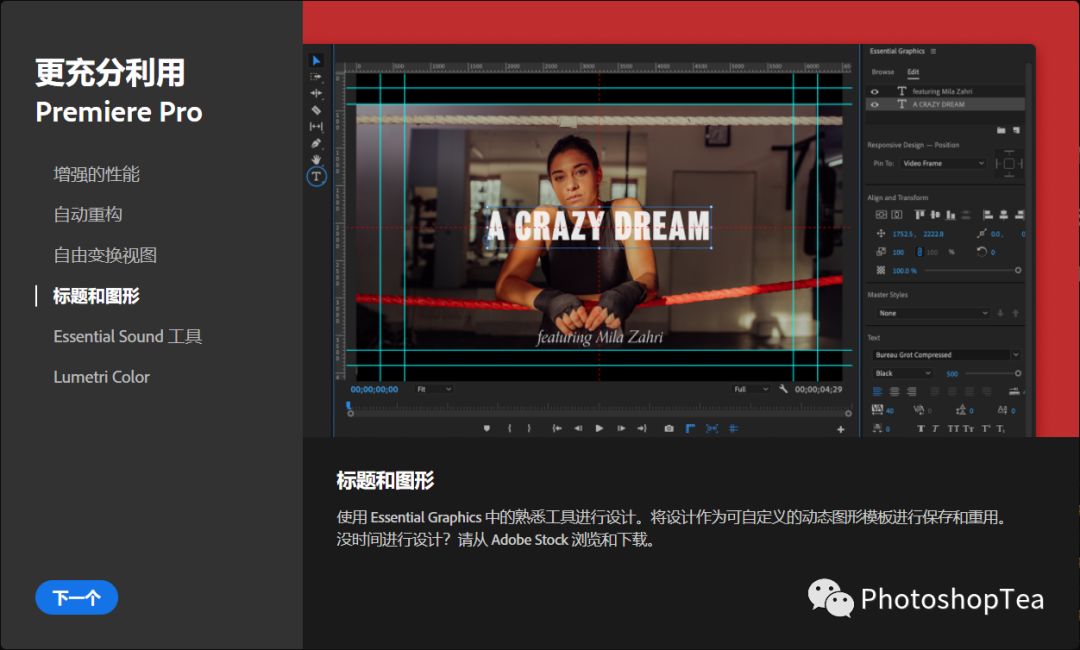Click the position value 1752.5
This screenshot has height=650, width=1080.
click(903, 234)
